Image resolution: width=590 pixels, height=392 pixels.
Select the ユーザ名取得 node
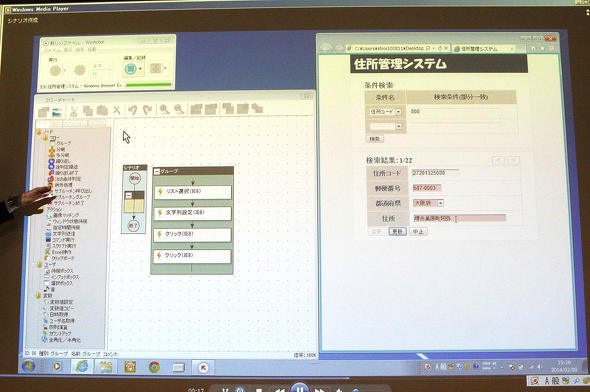pos(59,321)
